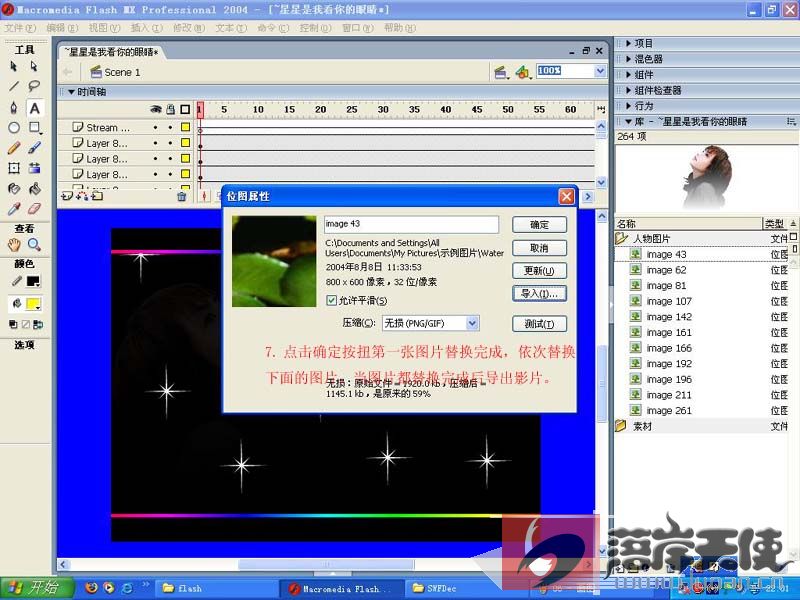Open the 编辑 menu
This screenshot has width=800, height=600.
click(62, 28)
